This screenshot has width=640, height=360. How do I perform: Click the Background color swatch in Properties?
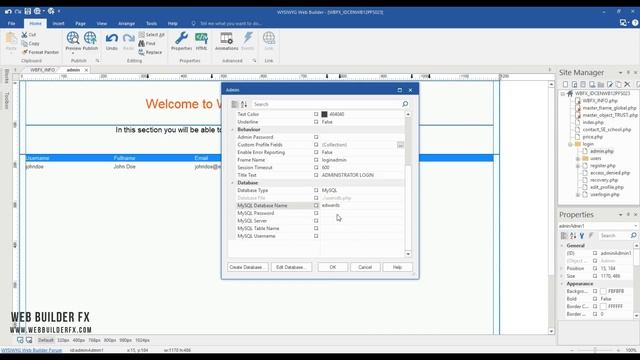pyautogui.click(x=603, y=291)
